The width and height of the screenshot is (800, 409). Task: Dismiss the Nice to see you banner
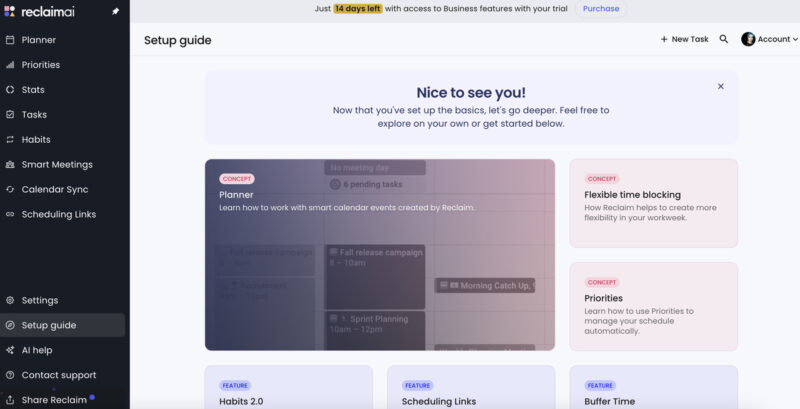(x=720, y=86)
